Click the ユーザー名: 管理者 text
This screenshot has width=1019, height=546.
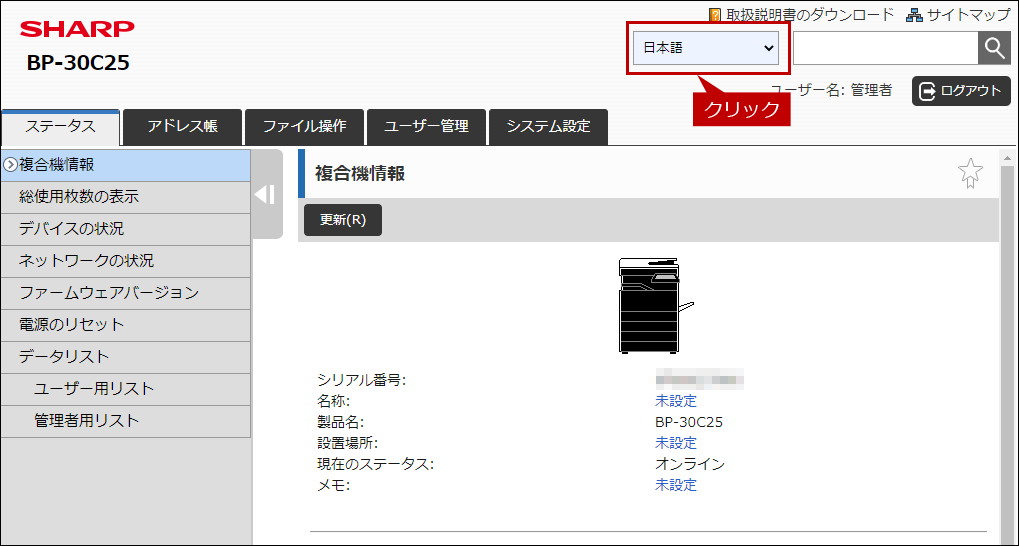click(831, 90)
